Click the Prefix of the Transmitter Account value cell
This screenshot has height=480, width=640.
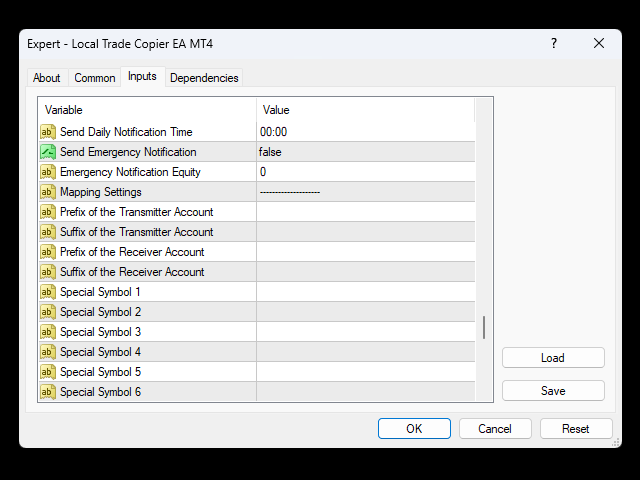tap(366, 212)
